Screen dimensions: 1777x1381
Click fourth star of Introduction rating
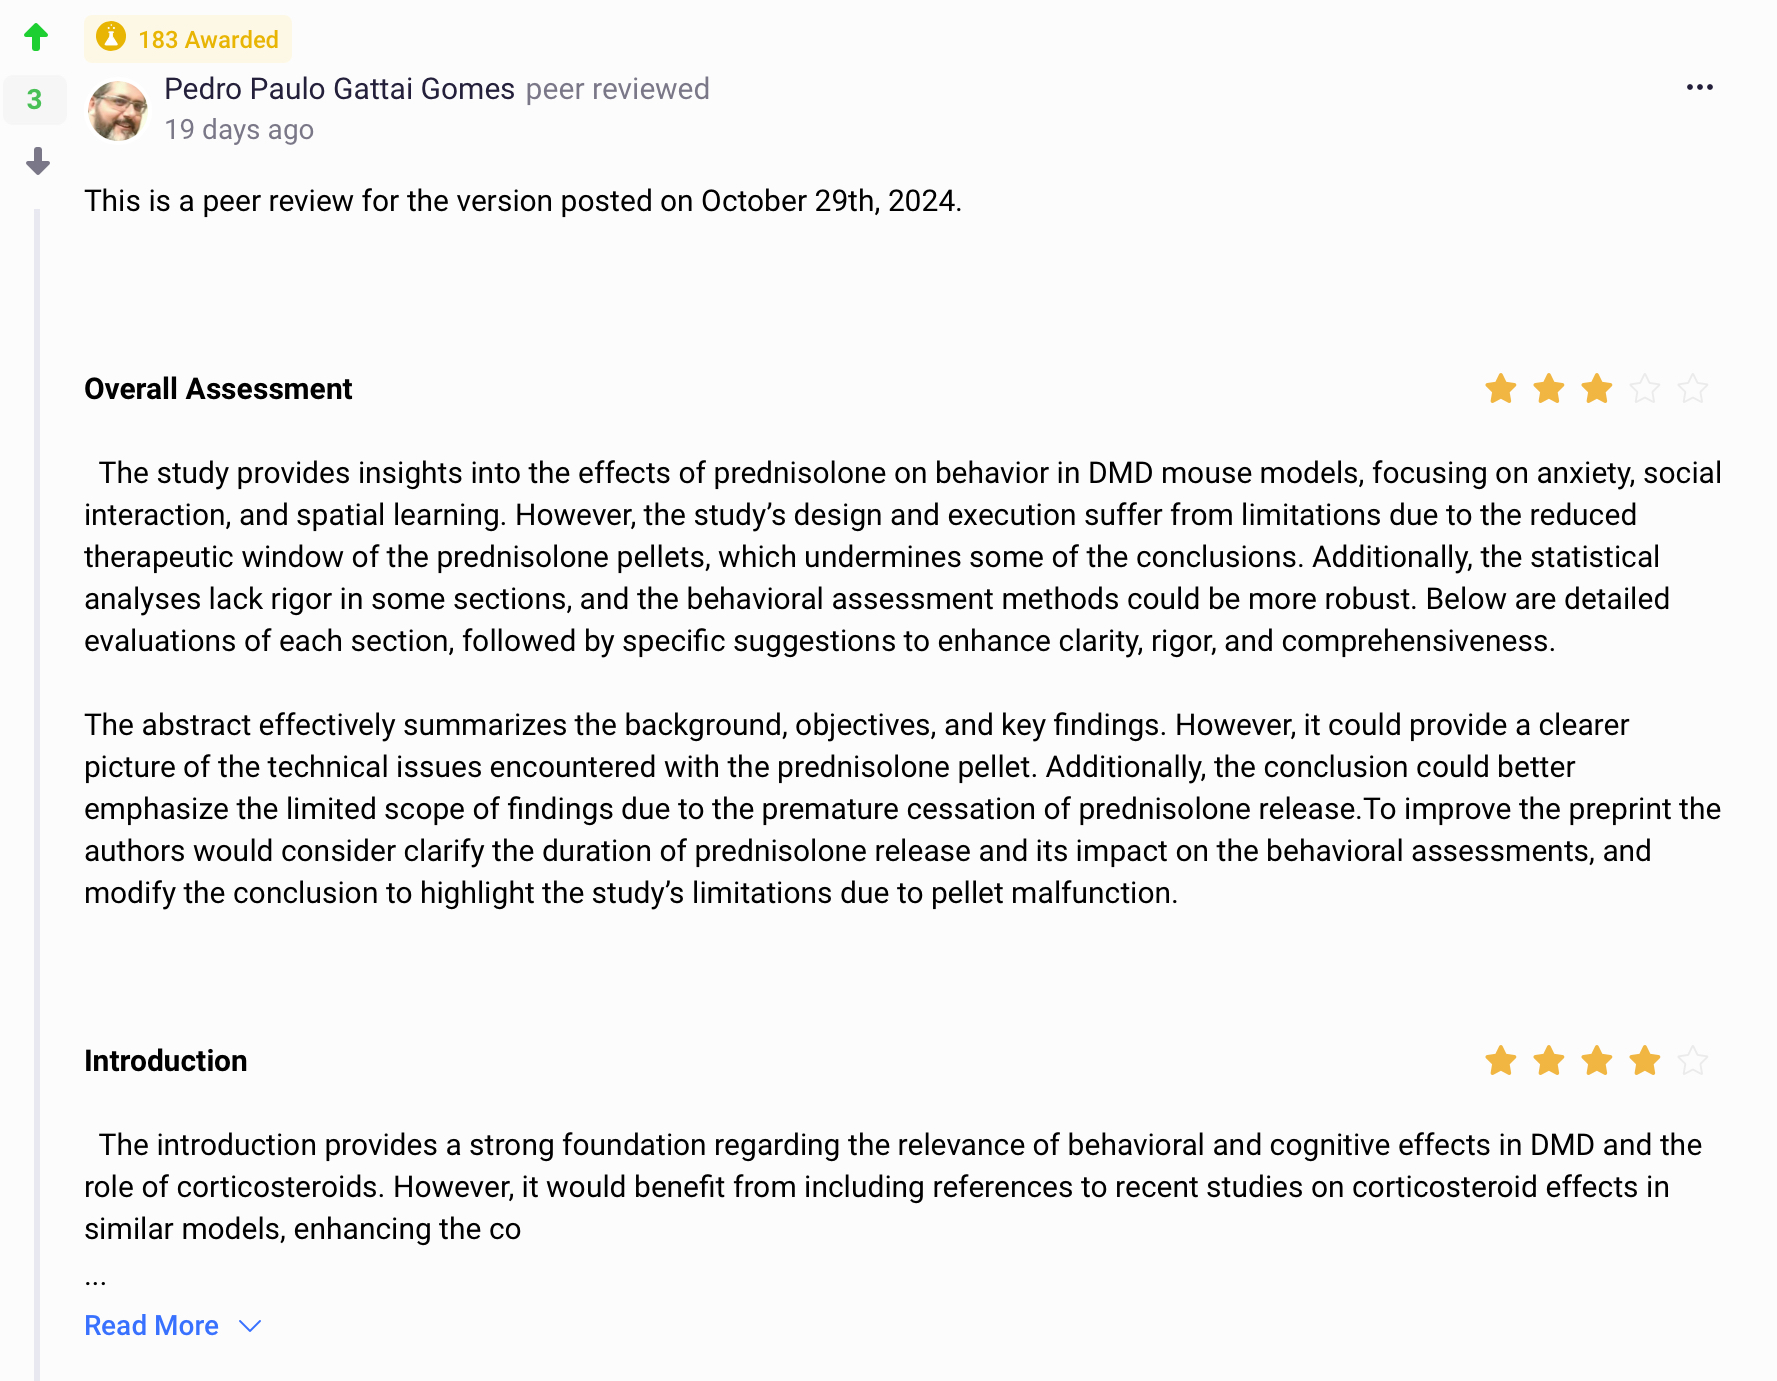click(x=1644, y=1061)
